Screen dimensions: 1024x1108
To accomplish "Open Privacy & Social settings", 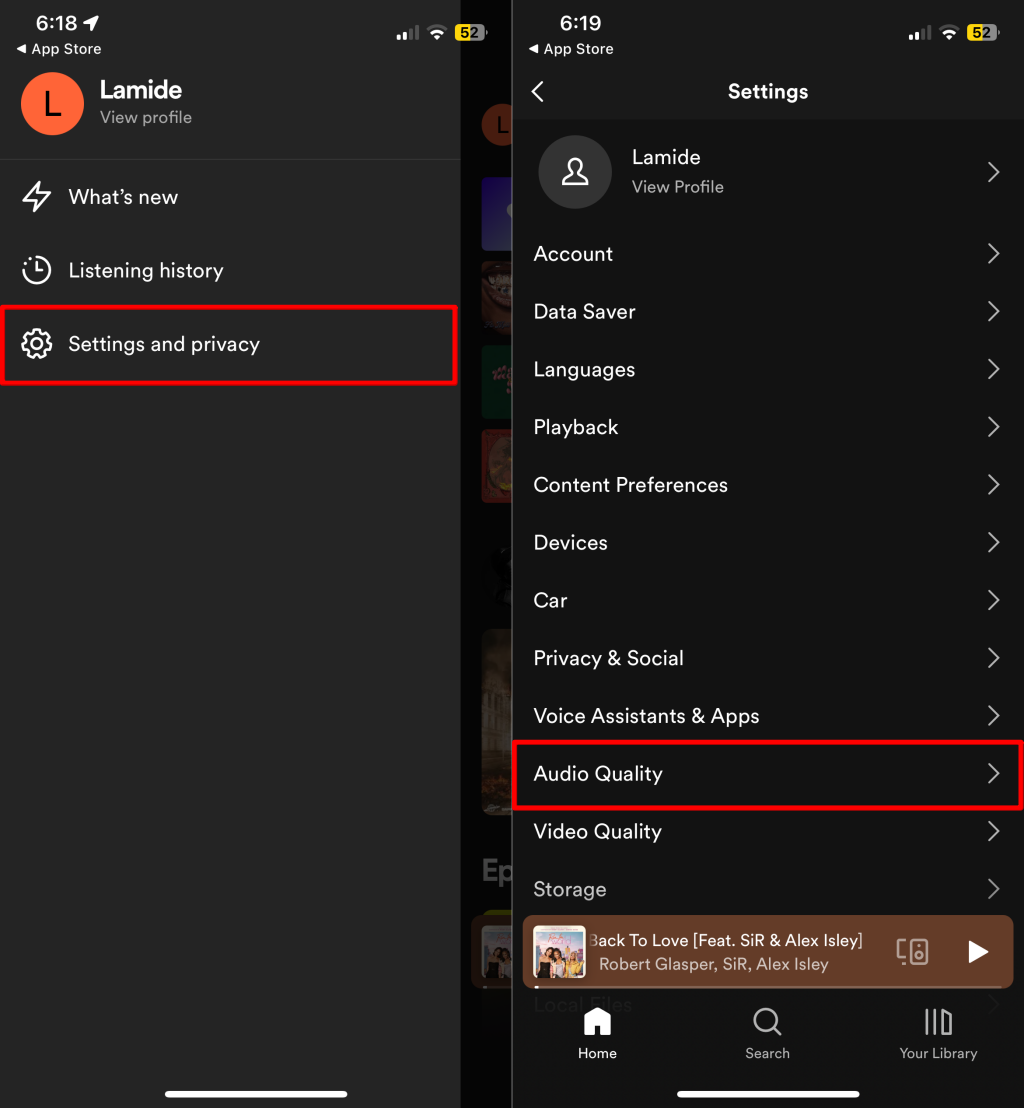I will click(767, 658).
